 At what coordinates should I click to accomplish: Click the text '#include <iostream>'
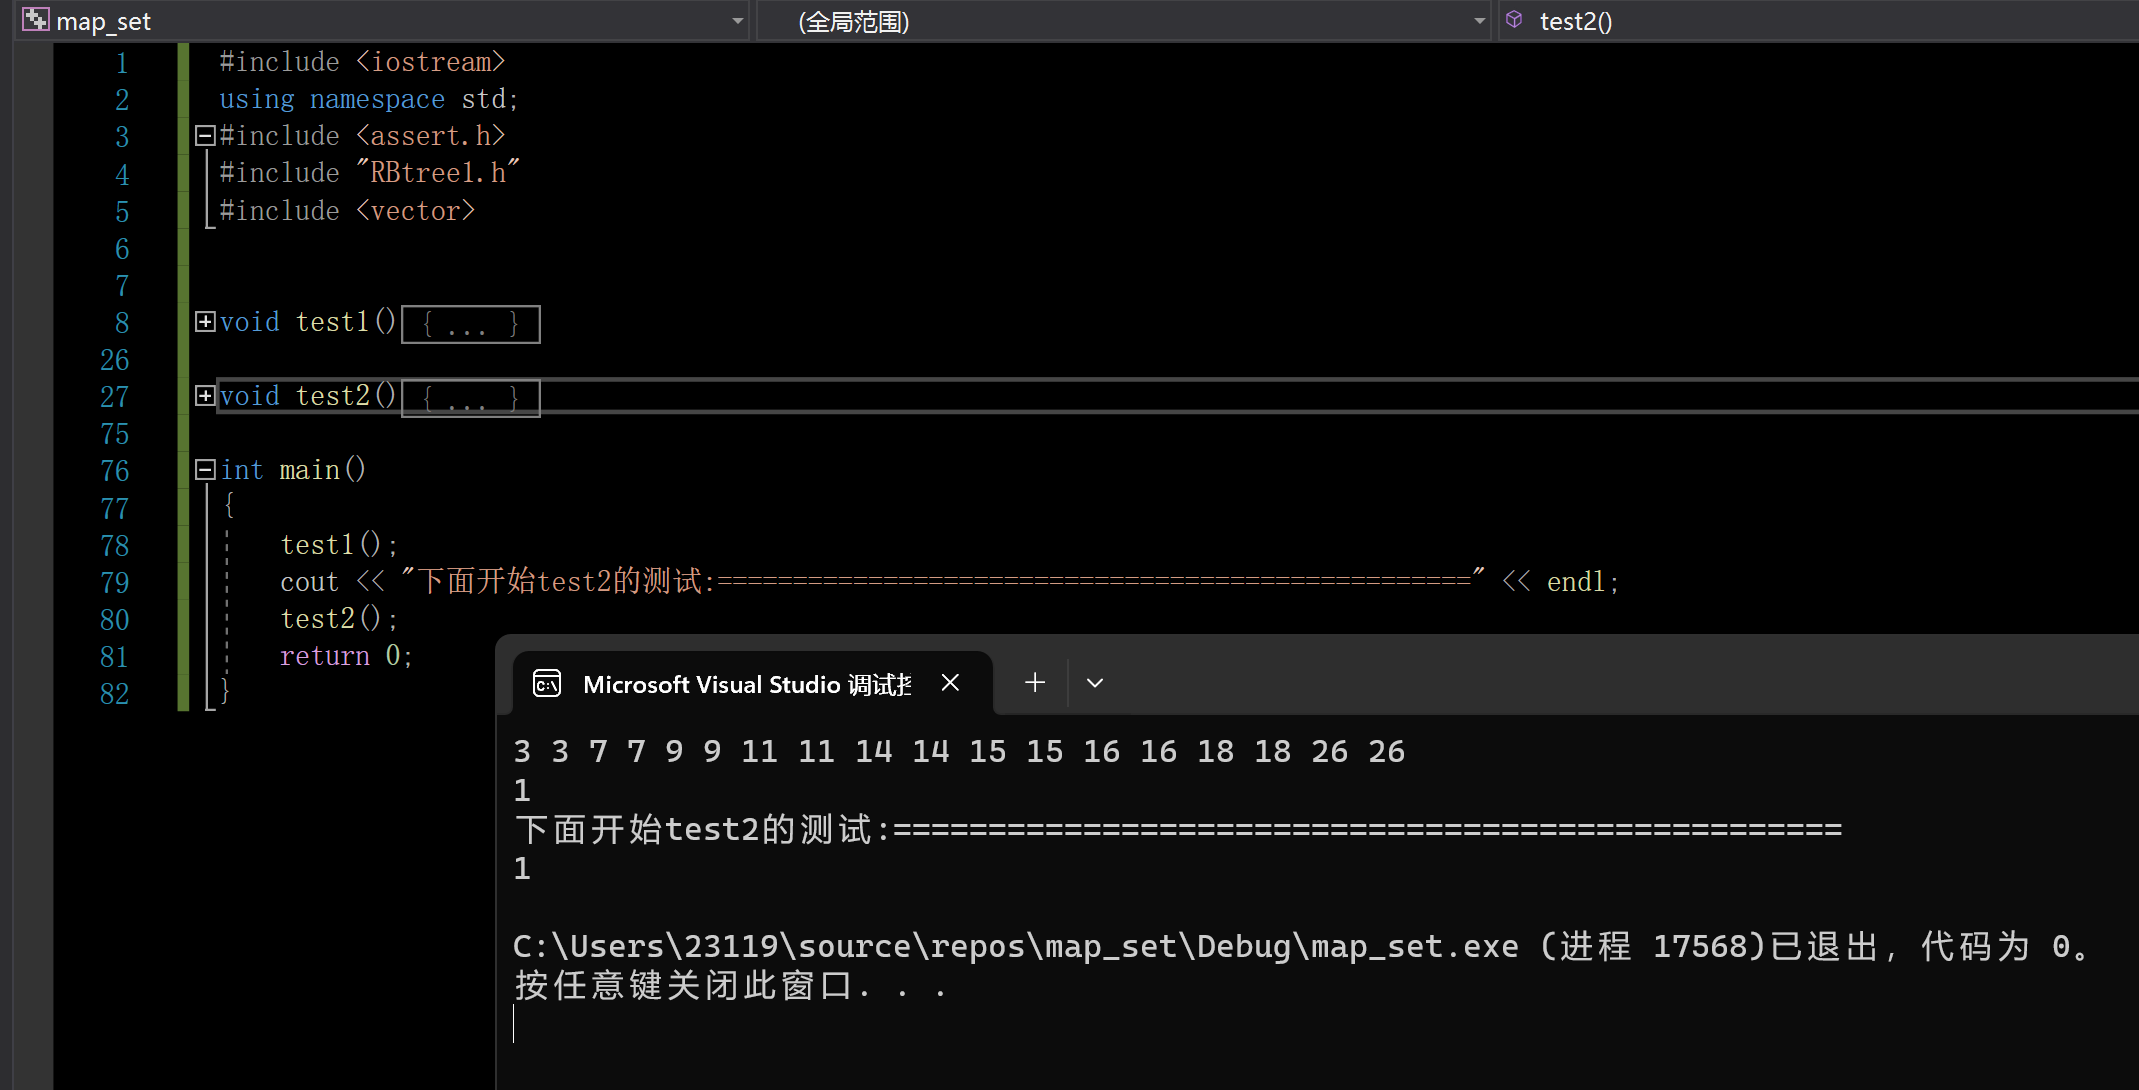362,62
